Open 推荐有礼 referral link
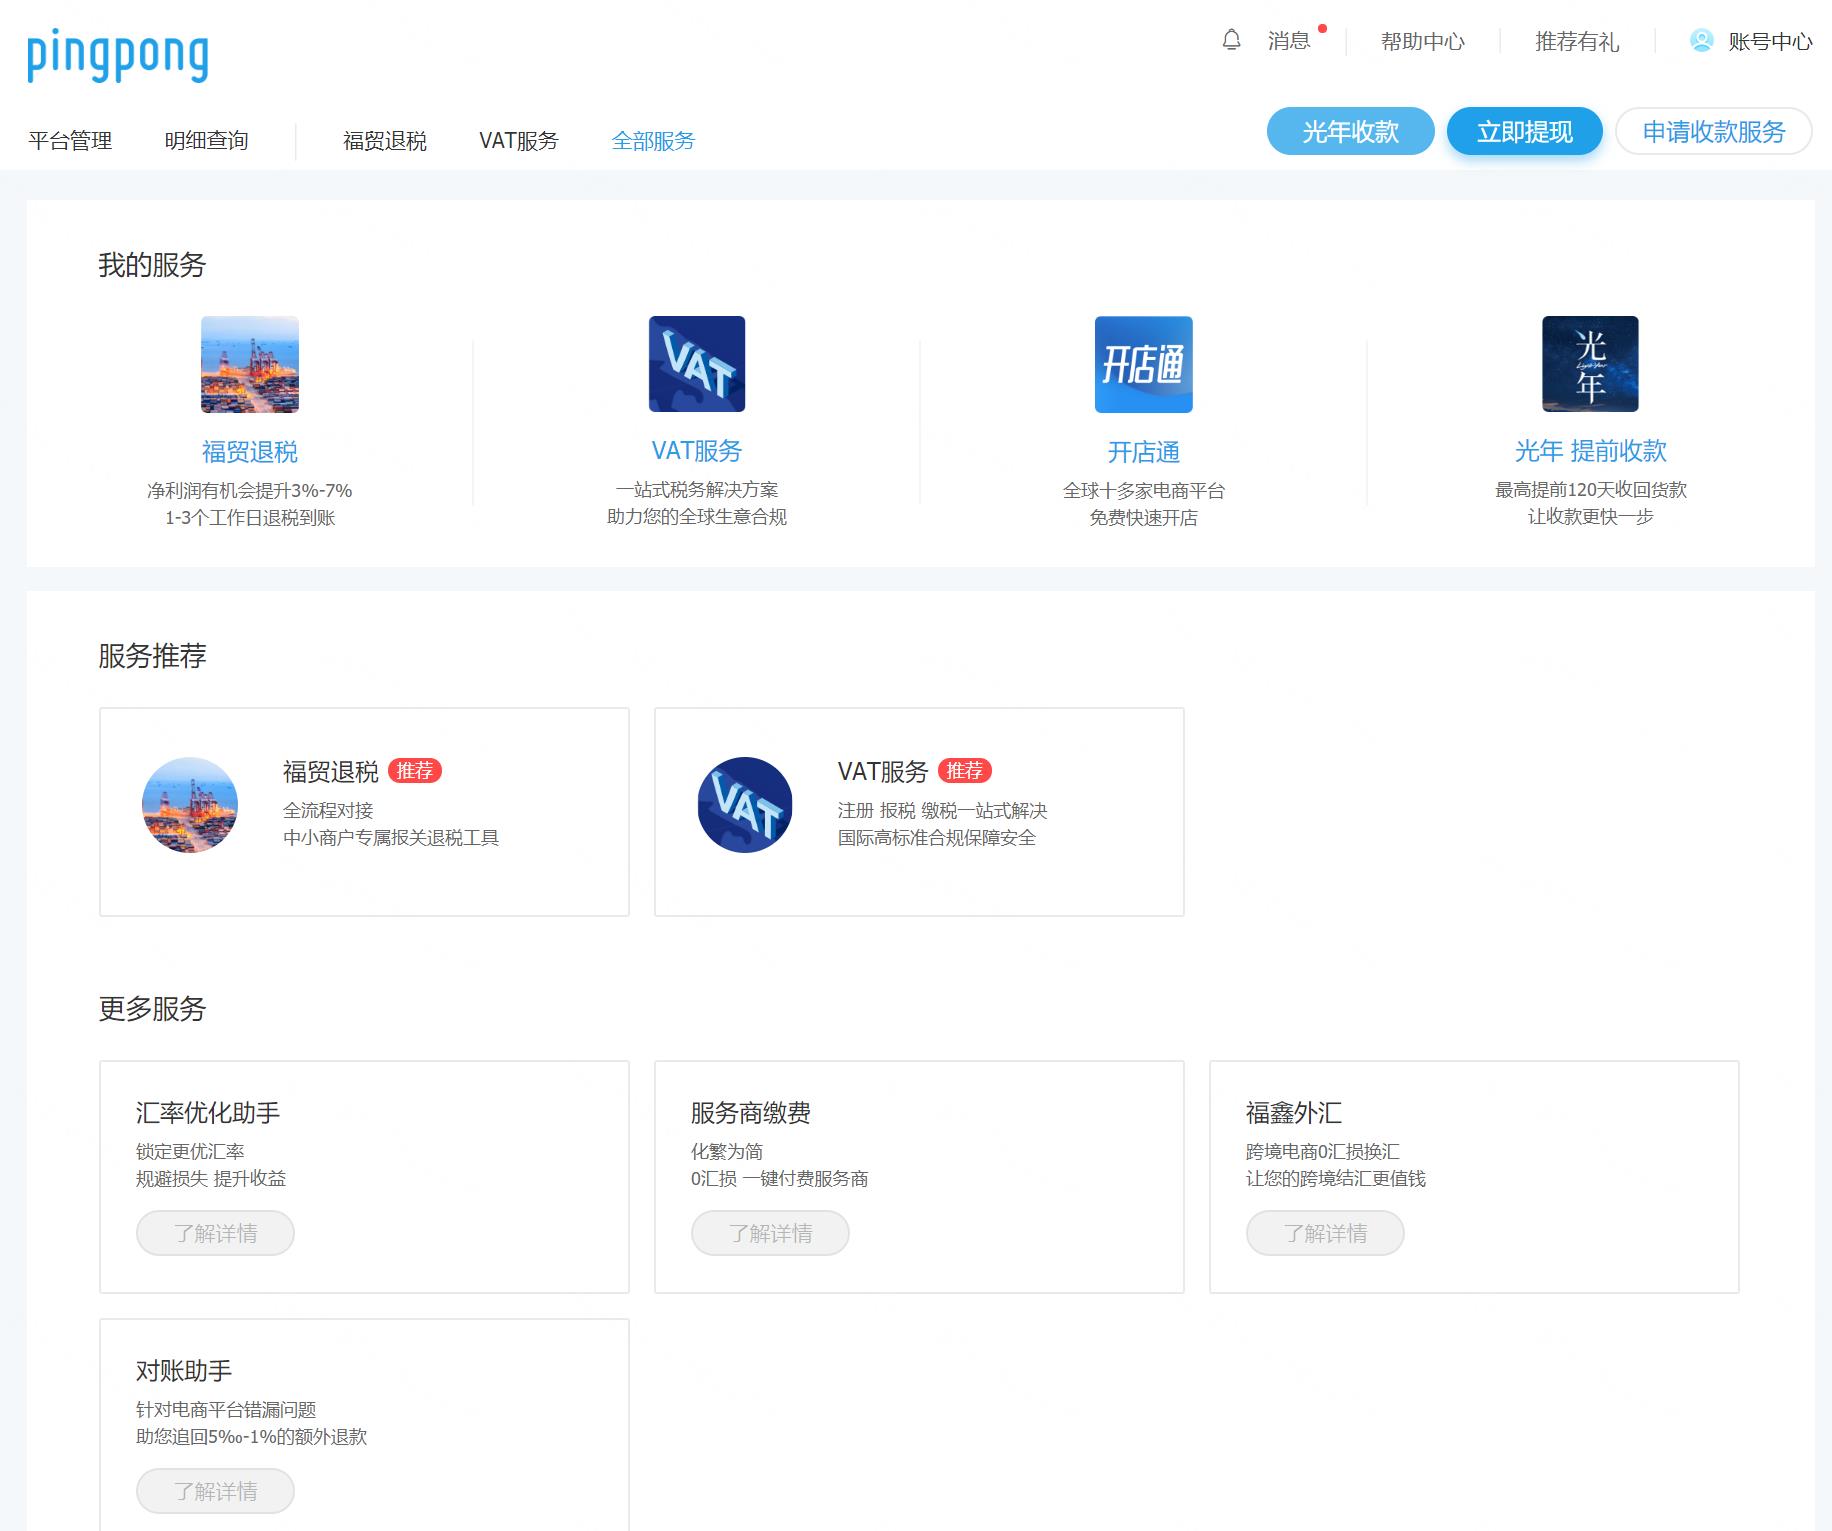 1577,41
